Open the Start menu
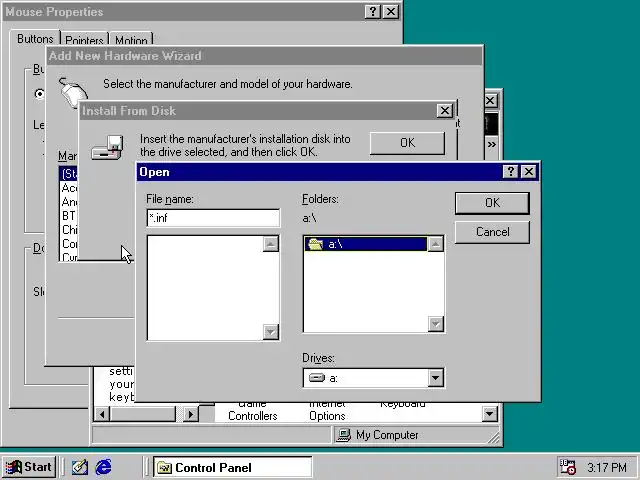Screen dimensions: 640x480 coord(29,467)
